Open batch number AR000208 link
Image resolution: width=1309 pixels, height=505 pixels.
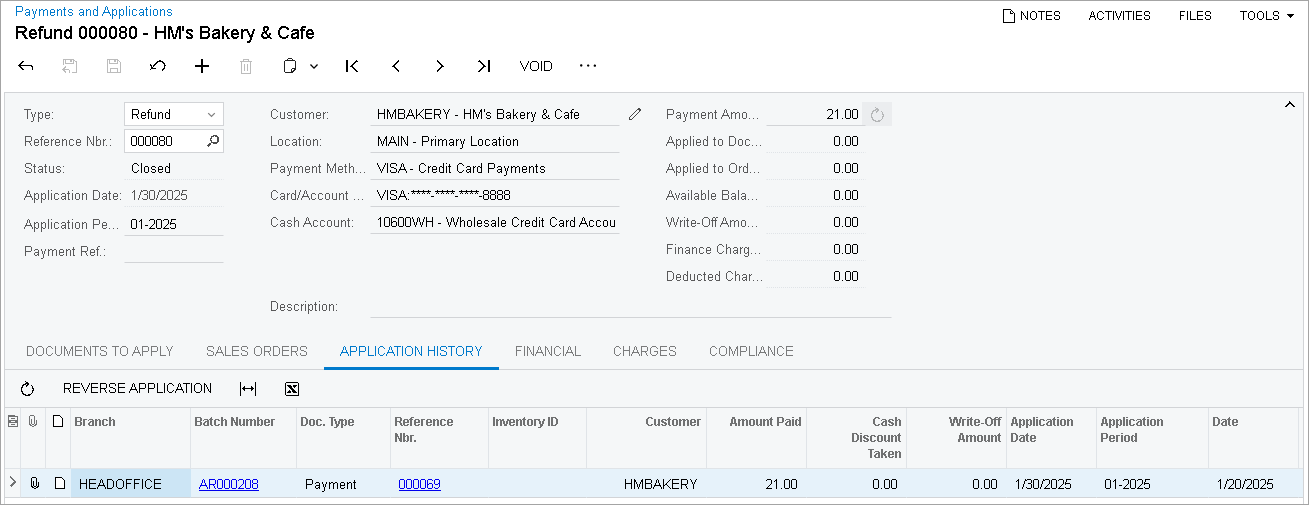(228, 484)
